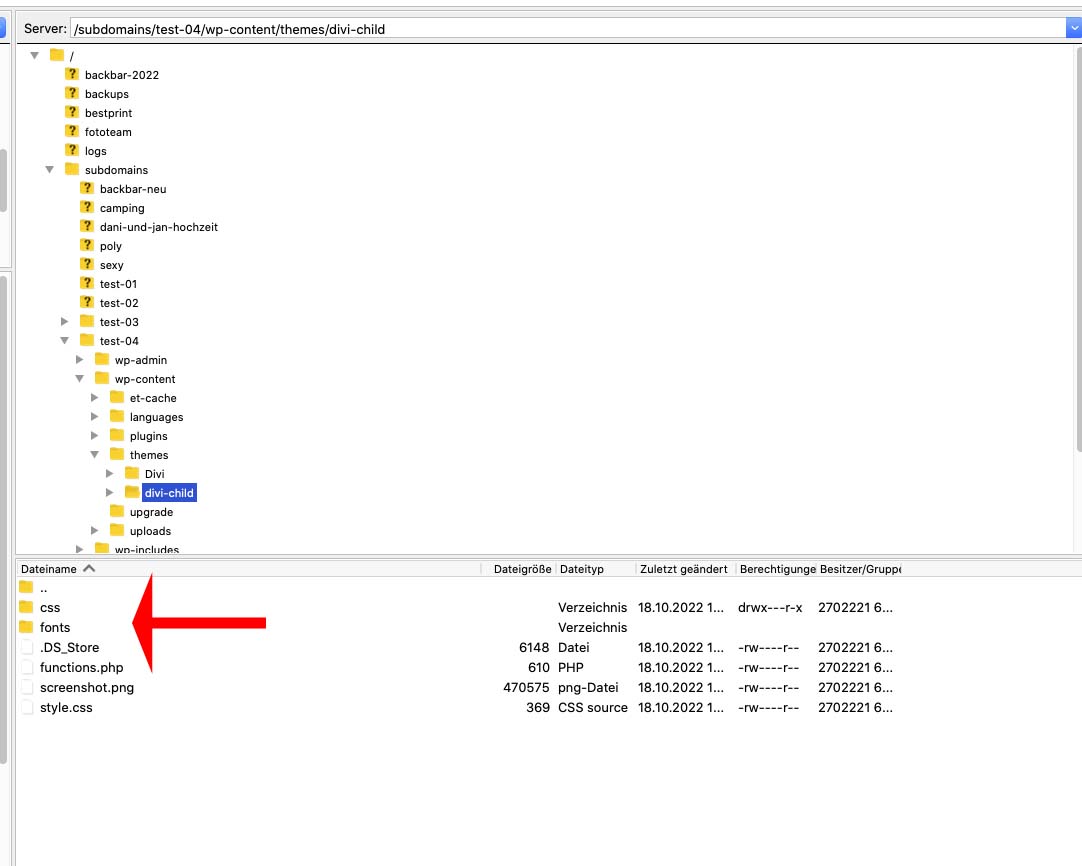1082x866 pixels.
Task: Sort by Dateigröße column header
Action: [522, 569]
